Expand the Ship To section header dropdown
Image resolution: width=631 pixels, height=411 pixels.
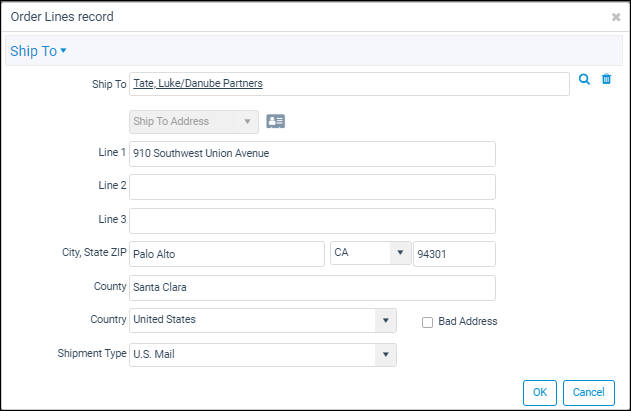coord(38,51)
